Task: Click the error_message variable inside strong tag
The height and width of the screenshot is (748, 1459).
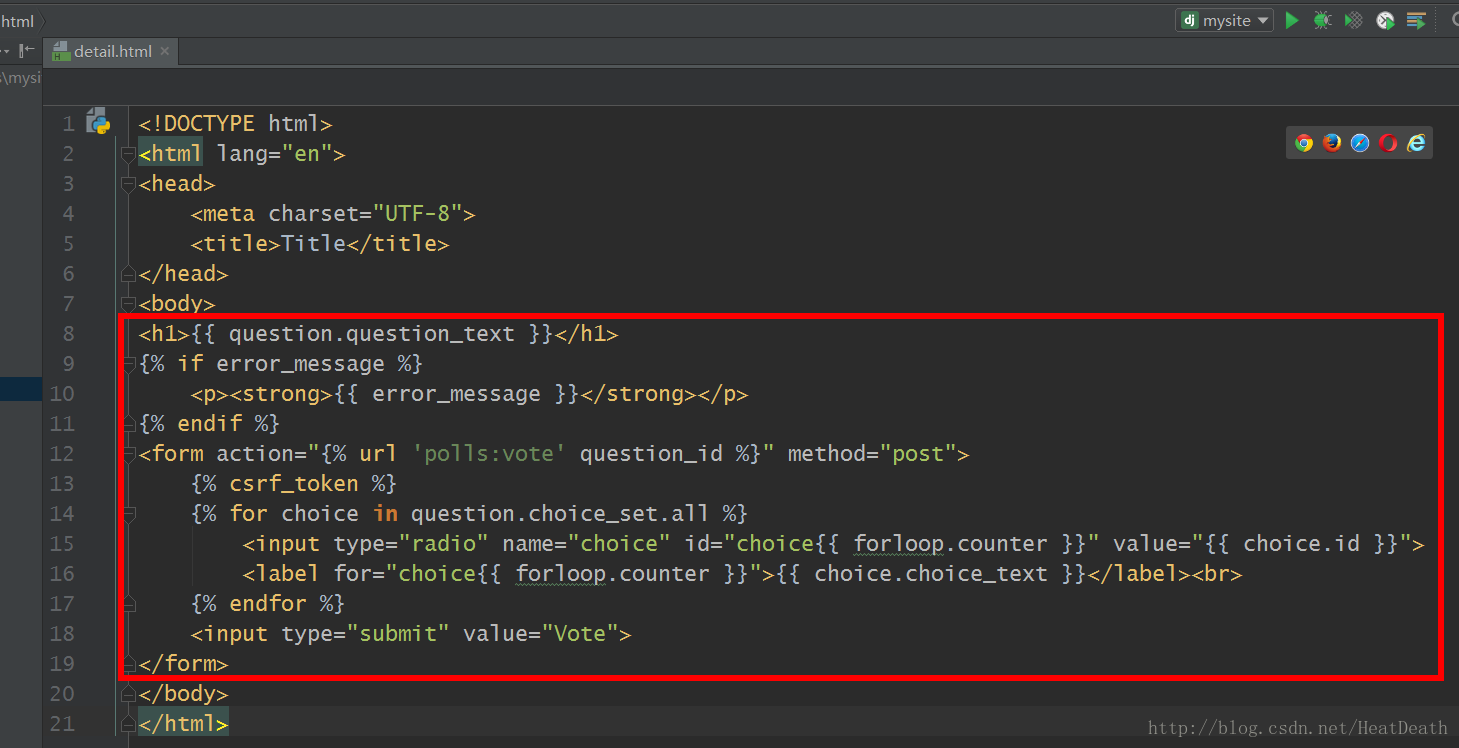Action: (x=456, y=394)
